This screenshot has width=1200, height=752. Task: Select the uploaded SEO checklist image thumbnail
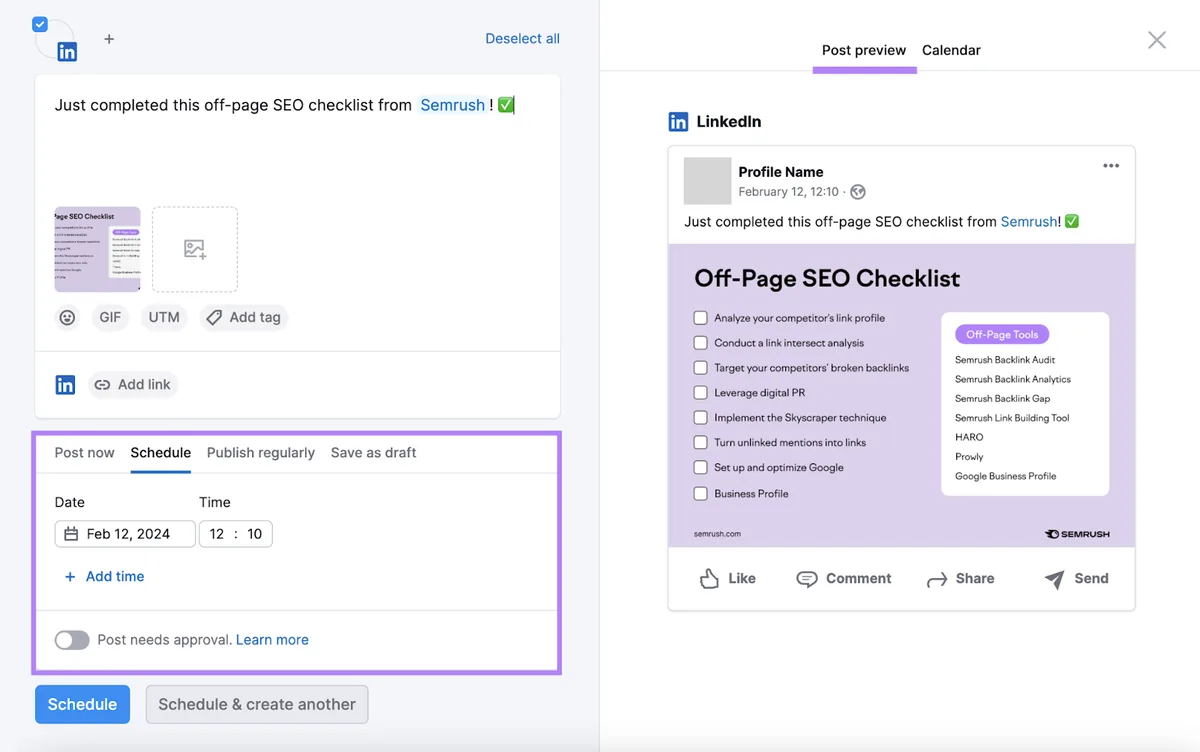click(x=97, y=249)
